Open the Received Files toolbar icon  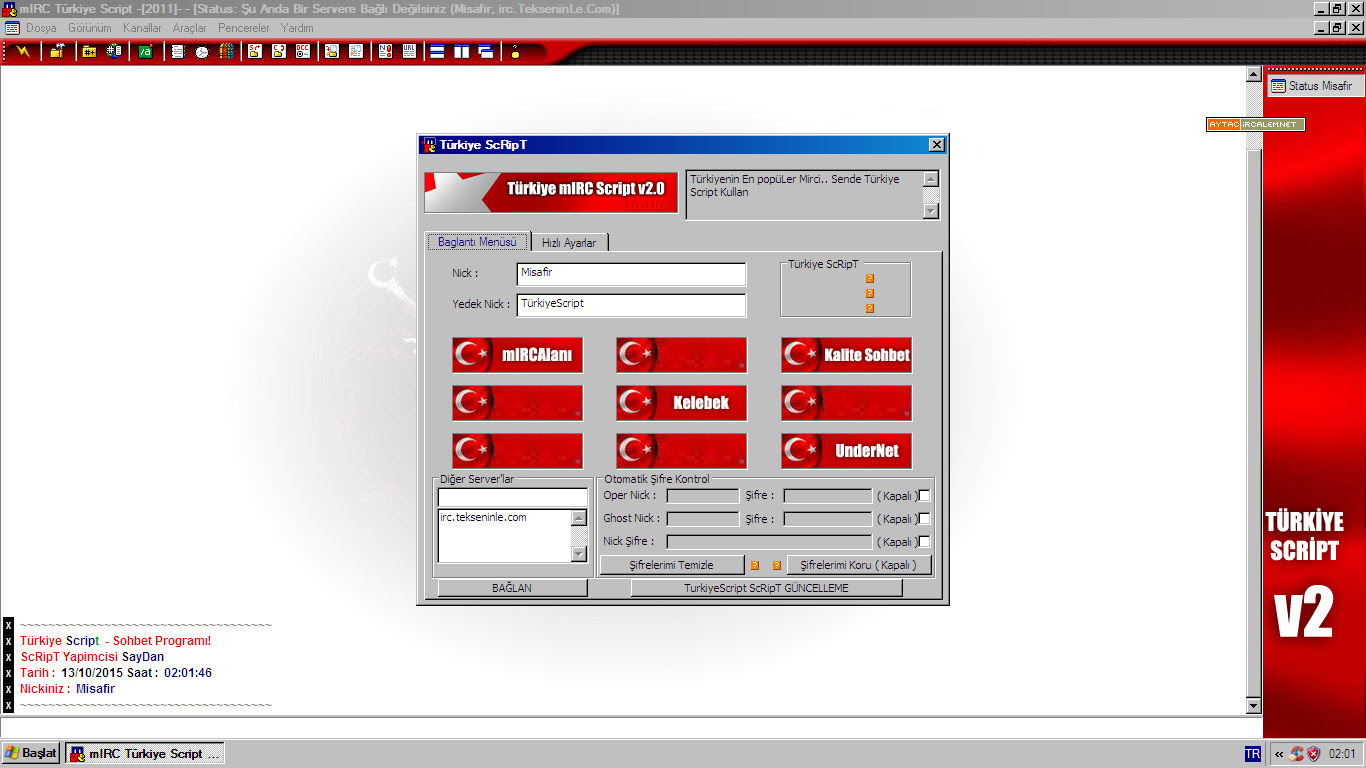(x=332, y=51)
